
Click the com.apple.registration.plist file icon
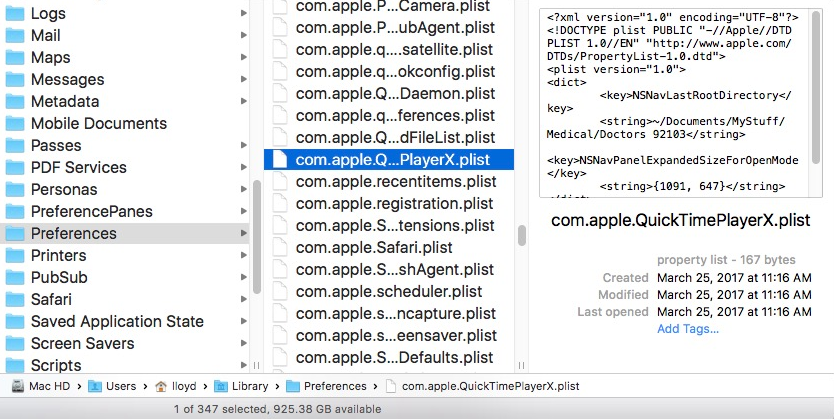pos(280,203)
